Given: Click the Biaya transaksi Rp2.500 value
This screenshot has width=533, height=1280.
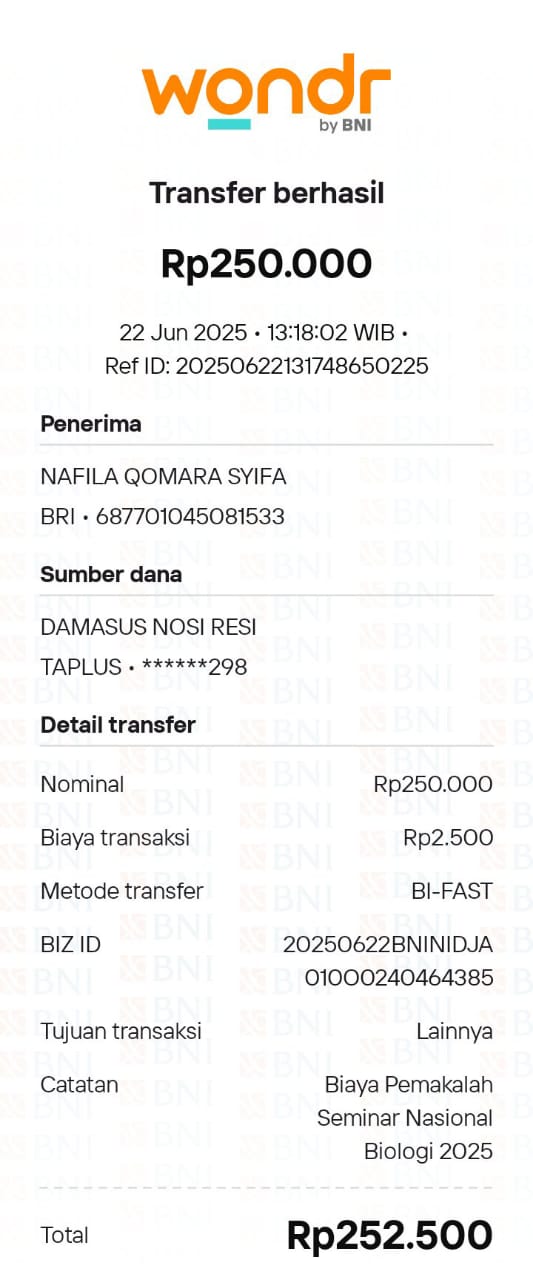Looking at the screenshot, I should [x=448, y=838].
